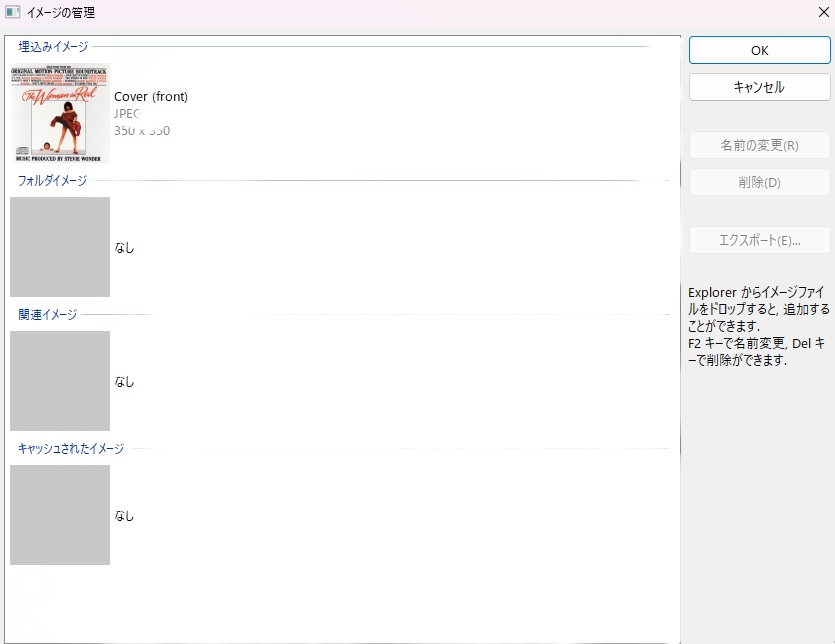The image size is (835, 644).
Task: Select the gray placeholder under 関連イメージ
Action: [x=60, y=381]
